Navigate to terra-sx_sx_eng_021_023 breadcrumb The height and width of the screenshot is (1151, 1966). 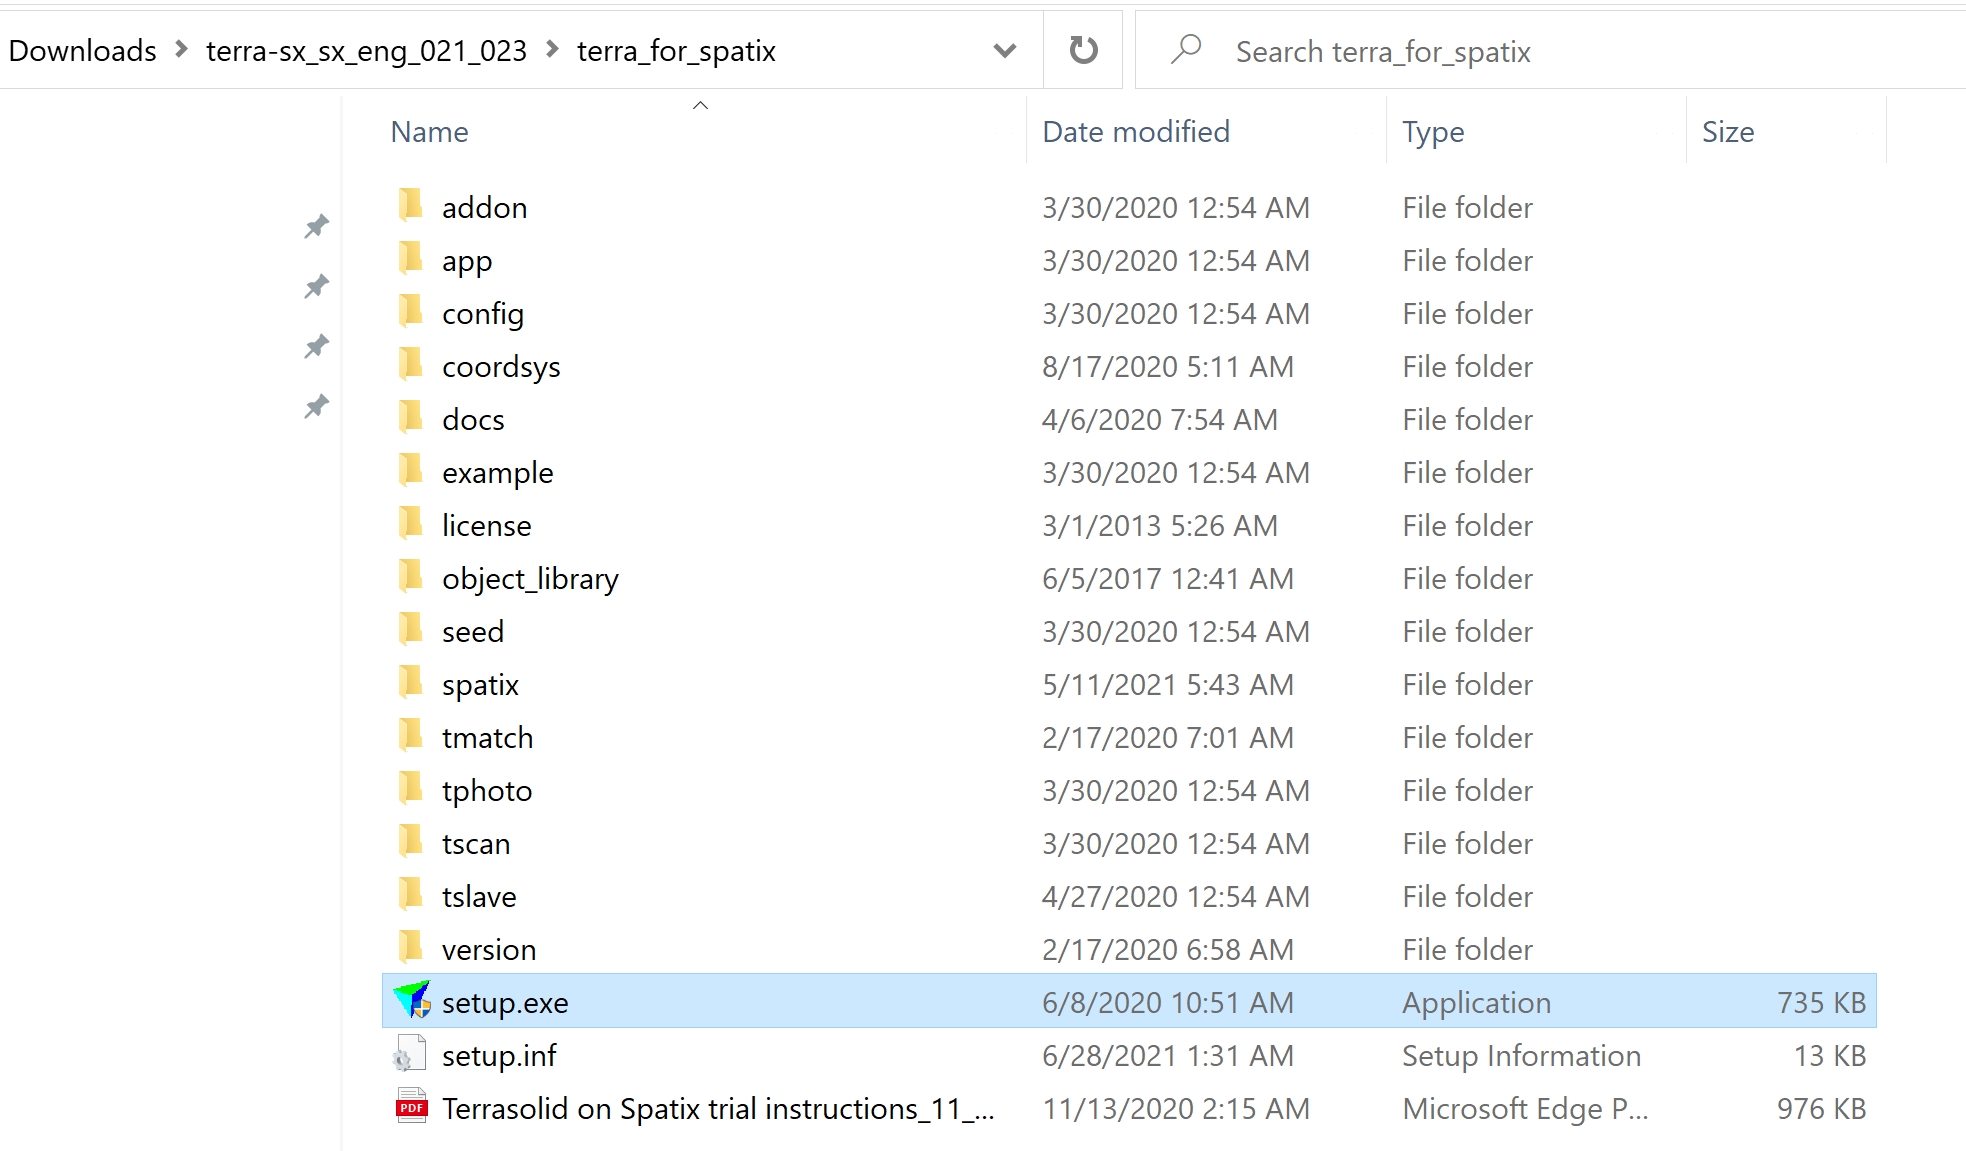tap(366, 51)
